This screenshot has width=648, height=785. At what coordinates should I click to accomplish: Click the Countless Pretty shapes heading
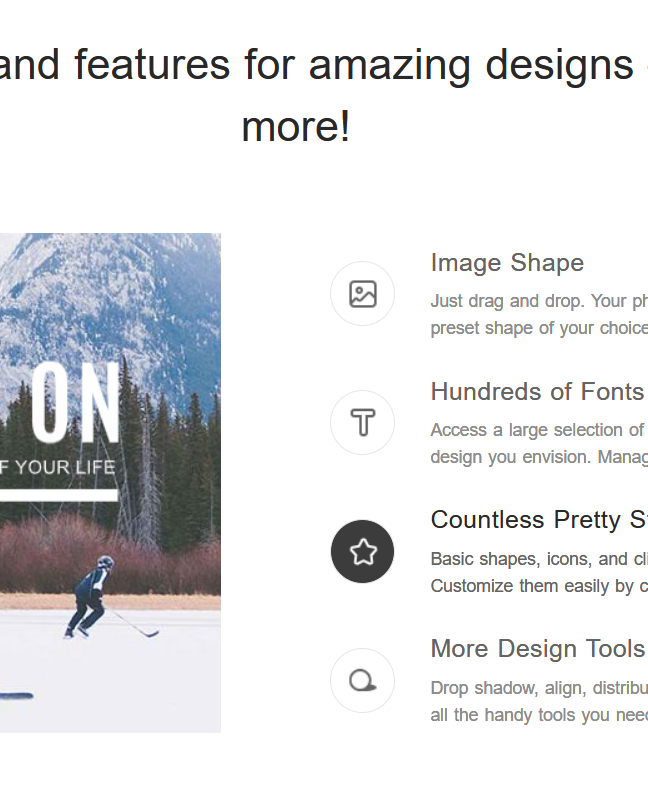pyautogui.click(x=538, y=520)
